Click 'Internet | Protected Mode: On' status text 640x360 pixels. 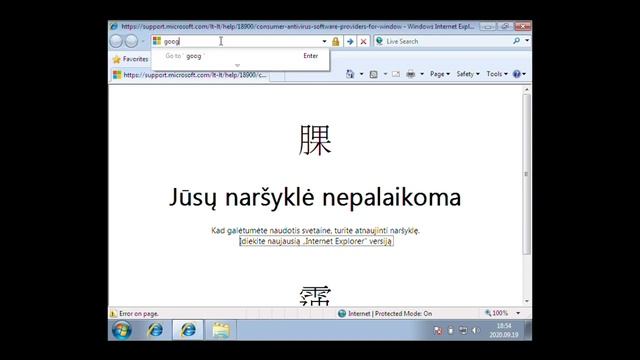pos(390,313)
